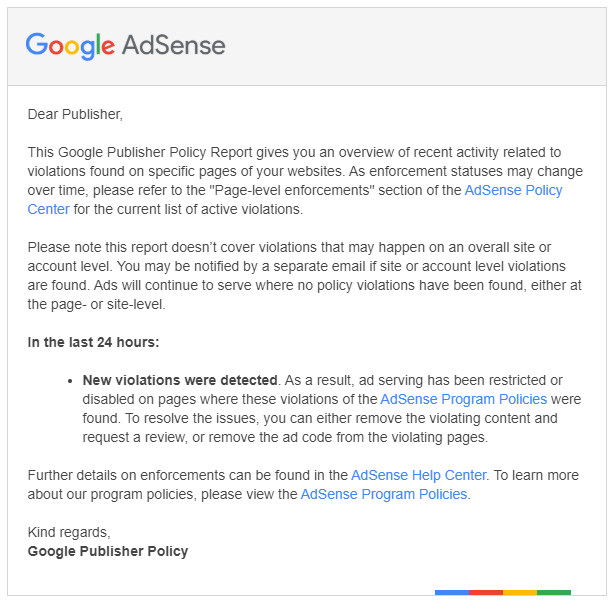Open AdSense Program Policies link in final paragraph
Image resolution: width=614 pixels, height=602 pixels.
[384, 494]
